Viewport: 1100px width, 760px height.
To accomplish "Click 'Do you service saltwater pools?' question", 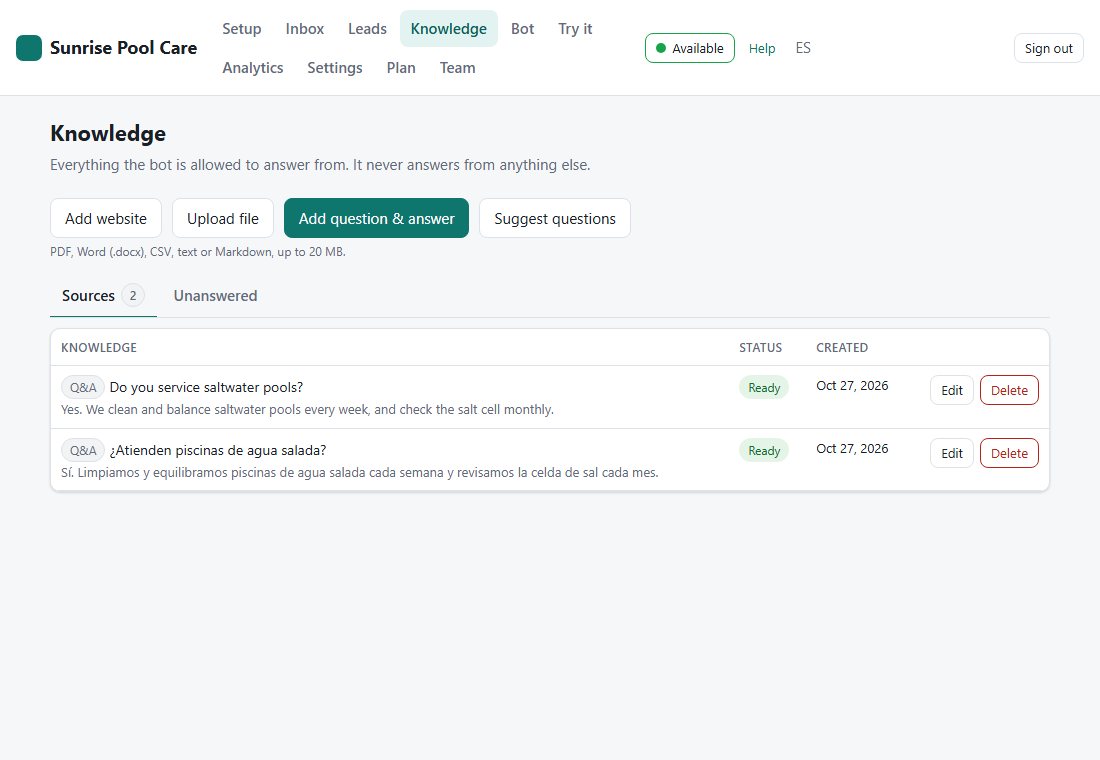I will 206,387.
